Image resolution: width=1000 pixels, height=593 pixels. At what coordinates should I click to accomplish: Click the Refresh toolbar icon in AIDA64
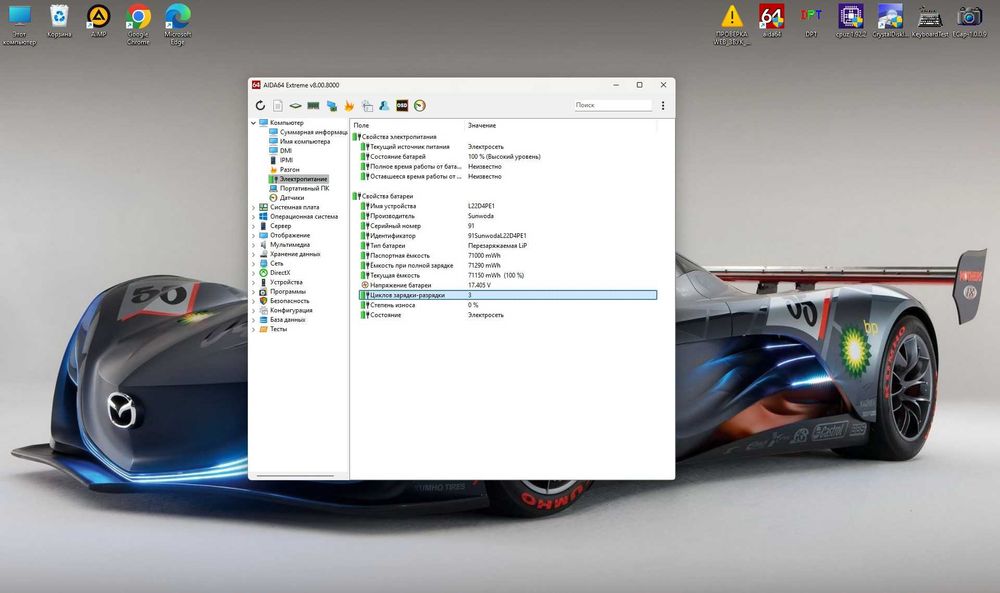(x=260, y=105)
